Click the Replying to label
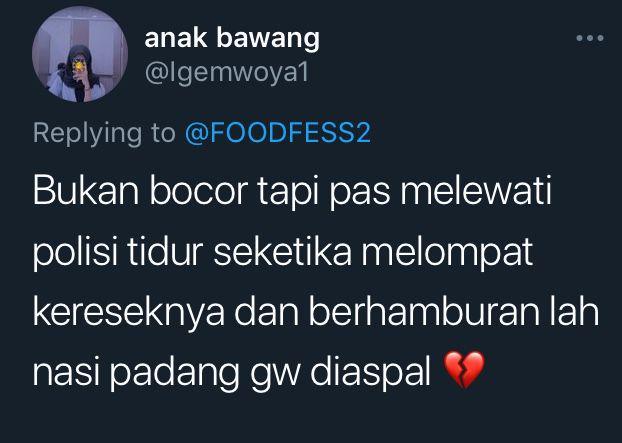Image resolution: width=622 pixels, height=443 pixels. coord(104,134)
